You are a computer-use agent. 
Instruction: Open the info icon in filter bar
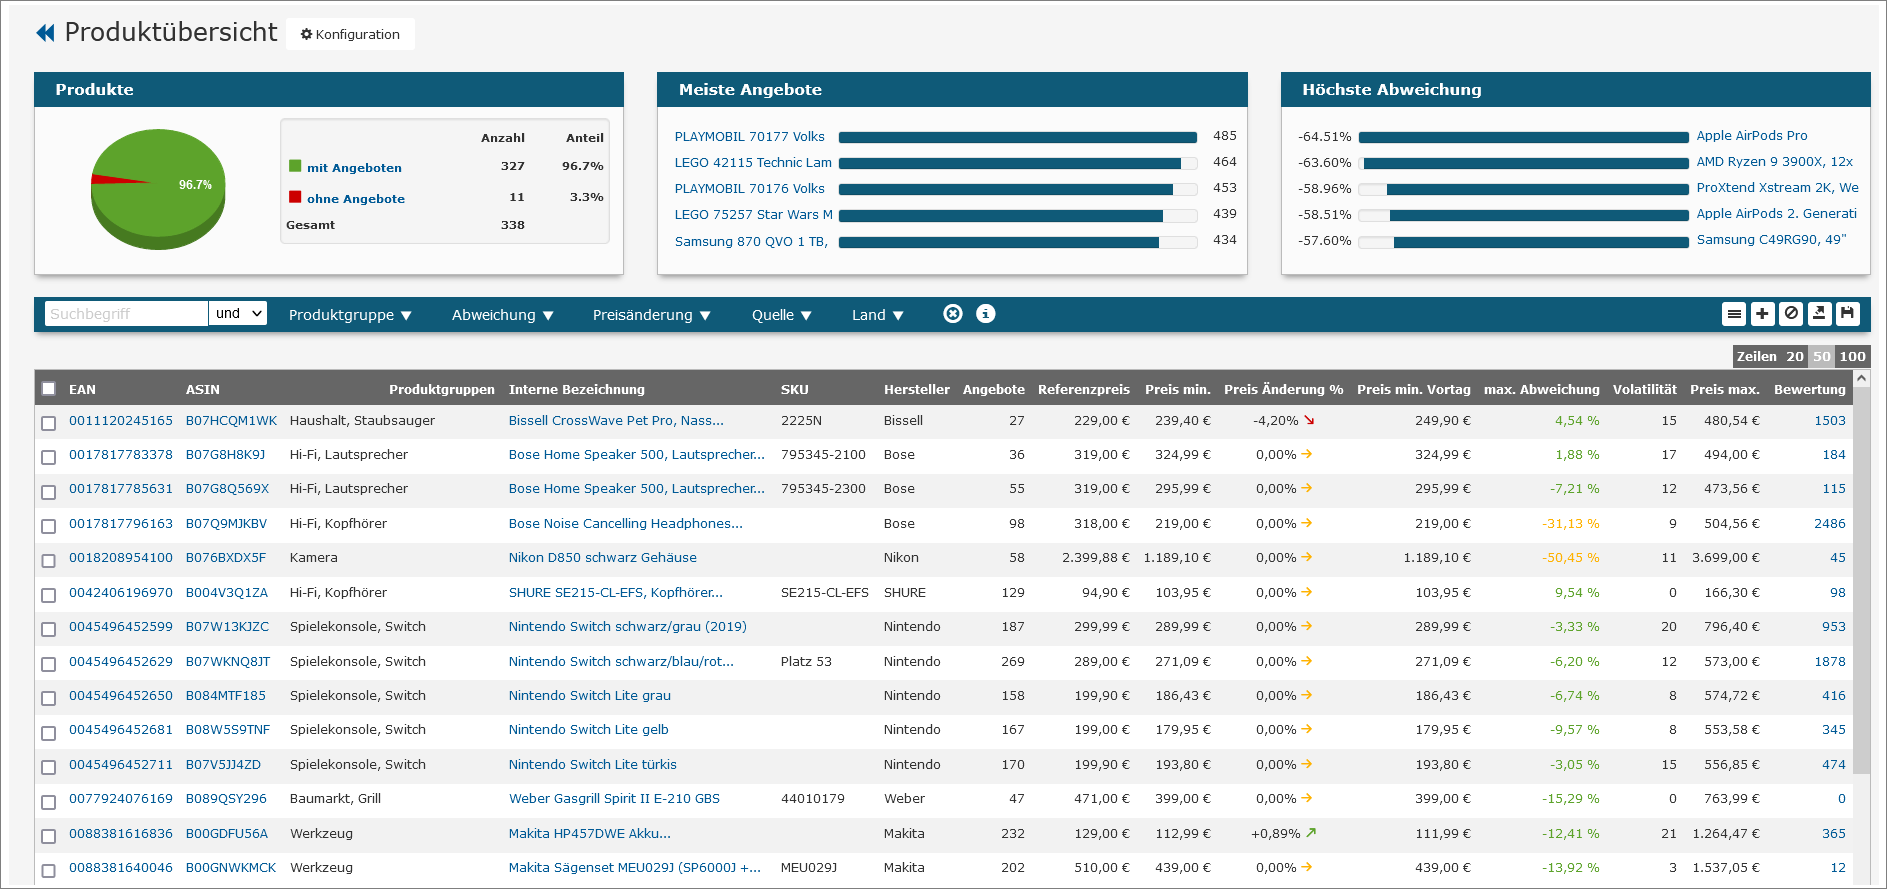[x=985, y=314]
